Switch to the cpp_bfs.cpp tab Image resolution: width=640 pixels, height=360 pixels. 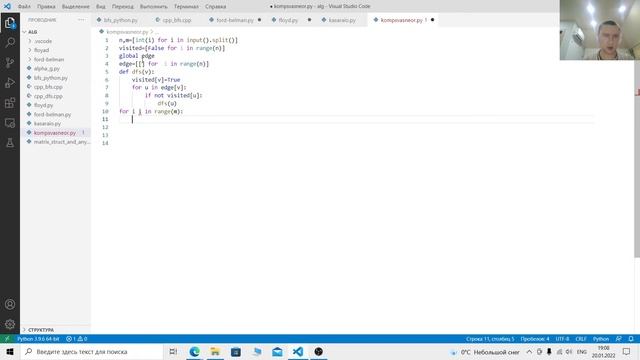point(176,20)
